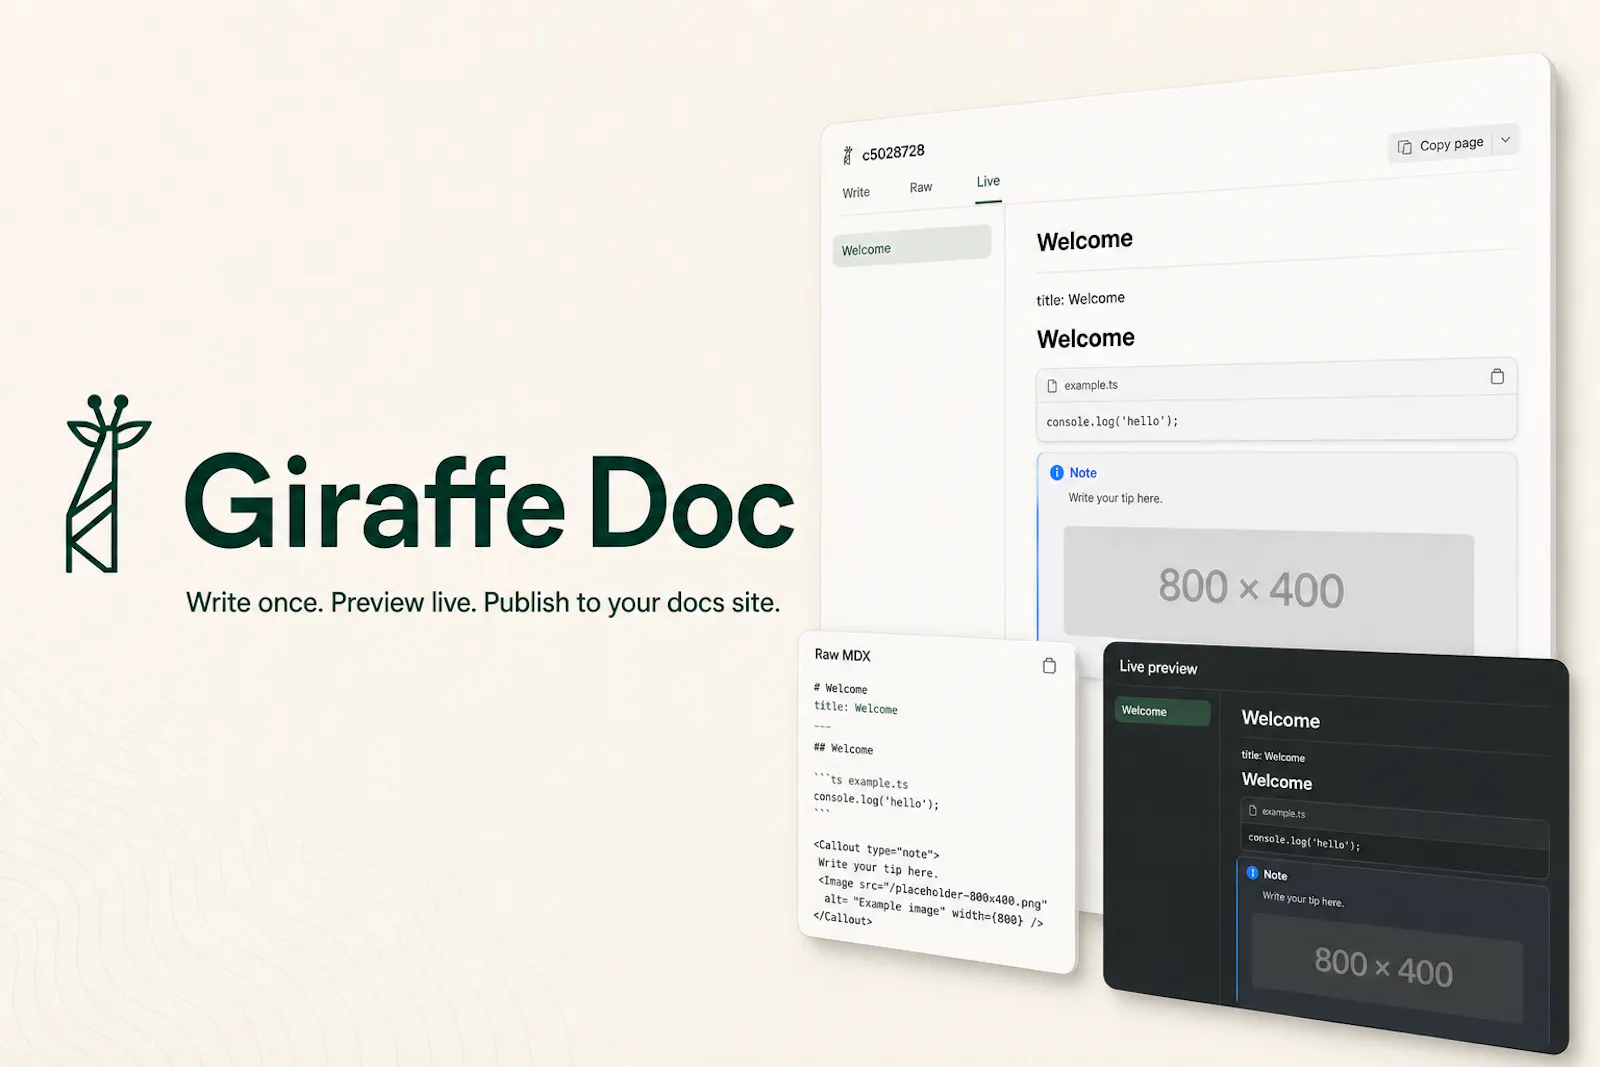The image size is (1600, 1067).
Task: Switch to the Write tab
Action: [856, 193]
